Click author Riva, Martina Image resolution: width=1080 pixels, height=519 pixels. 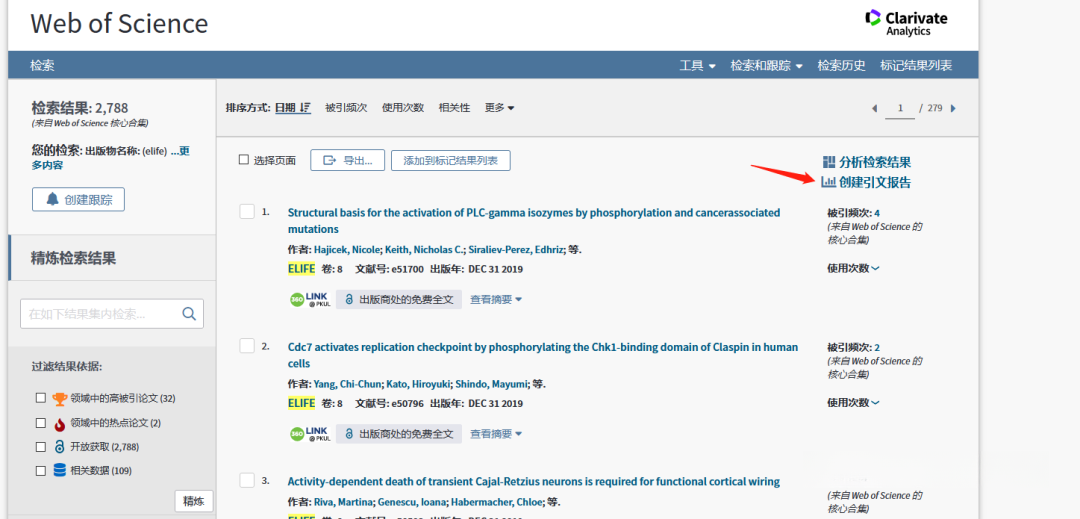tap(344, 501)
